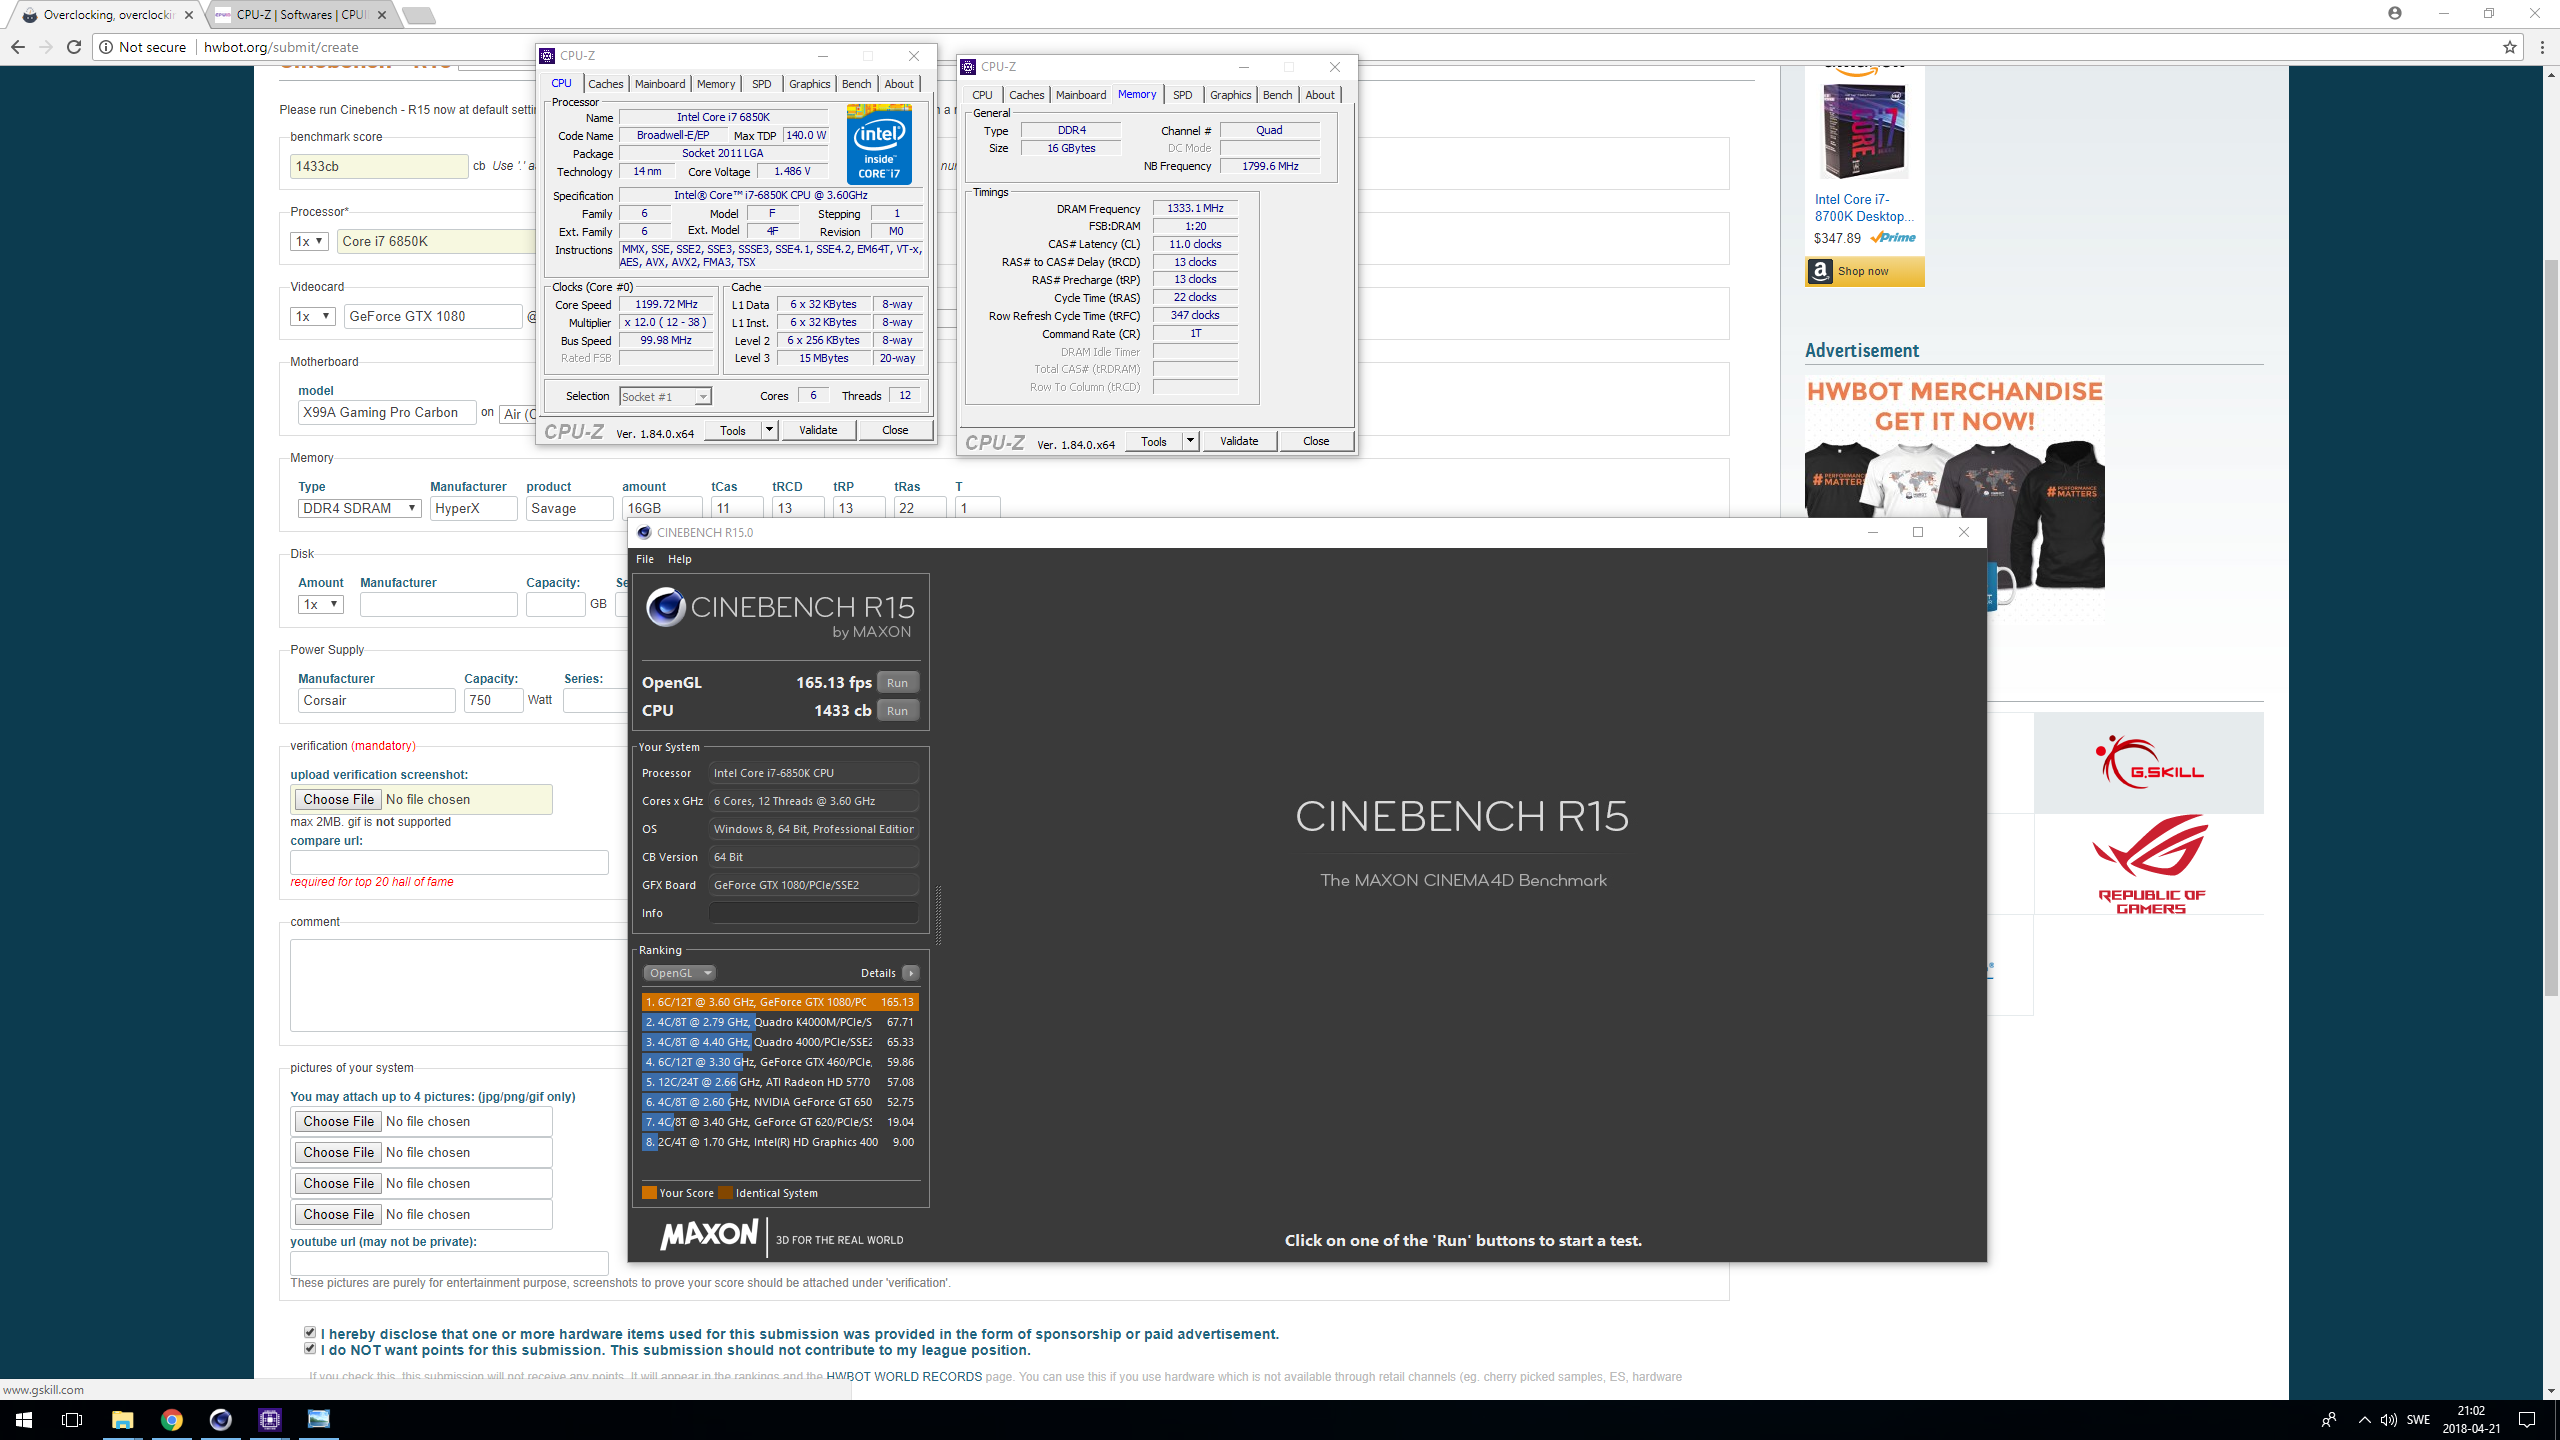Click the benchmark score input field
Screen dimensions: 2560x1440
coord(379,166)
